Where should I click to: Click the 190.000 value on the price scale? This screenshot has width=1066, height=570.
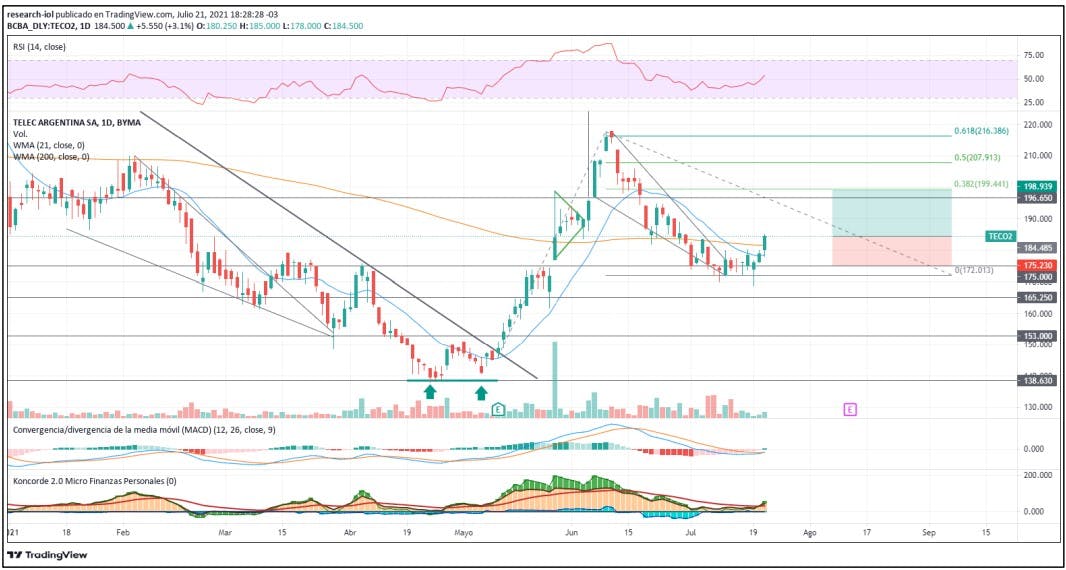coord(1037,219)
